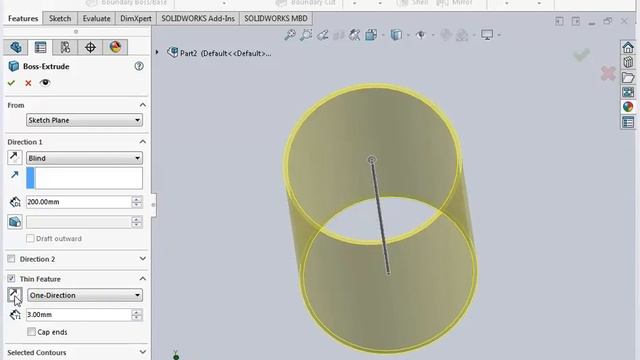The height and width of the screenshot is (360, 640).
Task: Open the Dynamic Annotation Views icon
Action: (354, 35)
